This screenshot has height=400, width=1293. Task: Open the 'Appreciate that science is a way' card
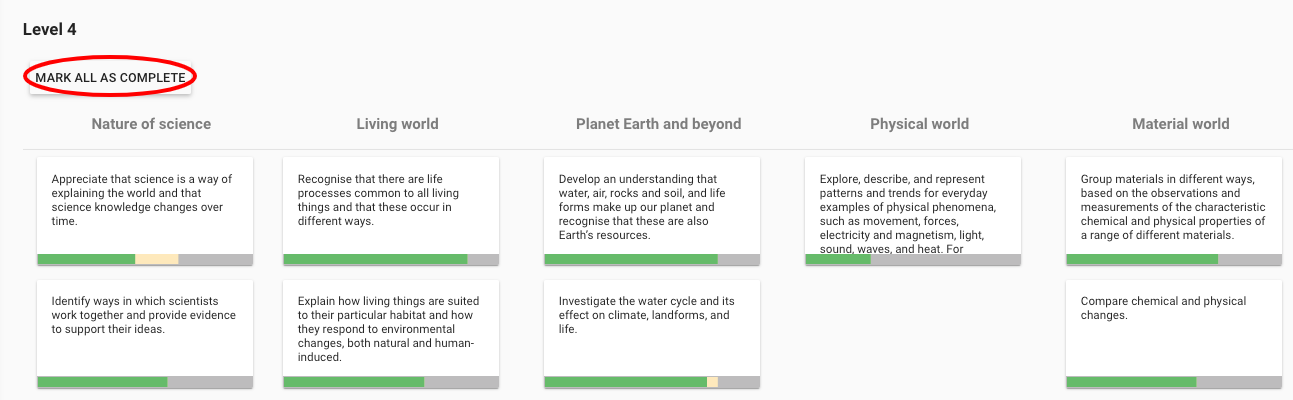click(x=145, y=200)
